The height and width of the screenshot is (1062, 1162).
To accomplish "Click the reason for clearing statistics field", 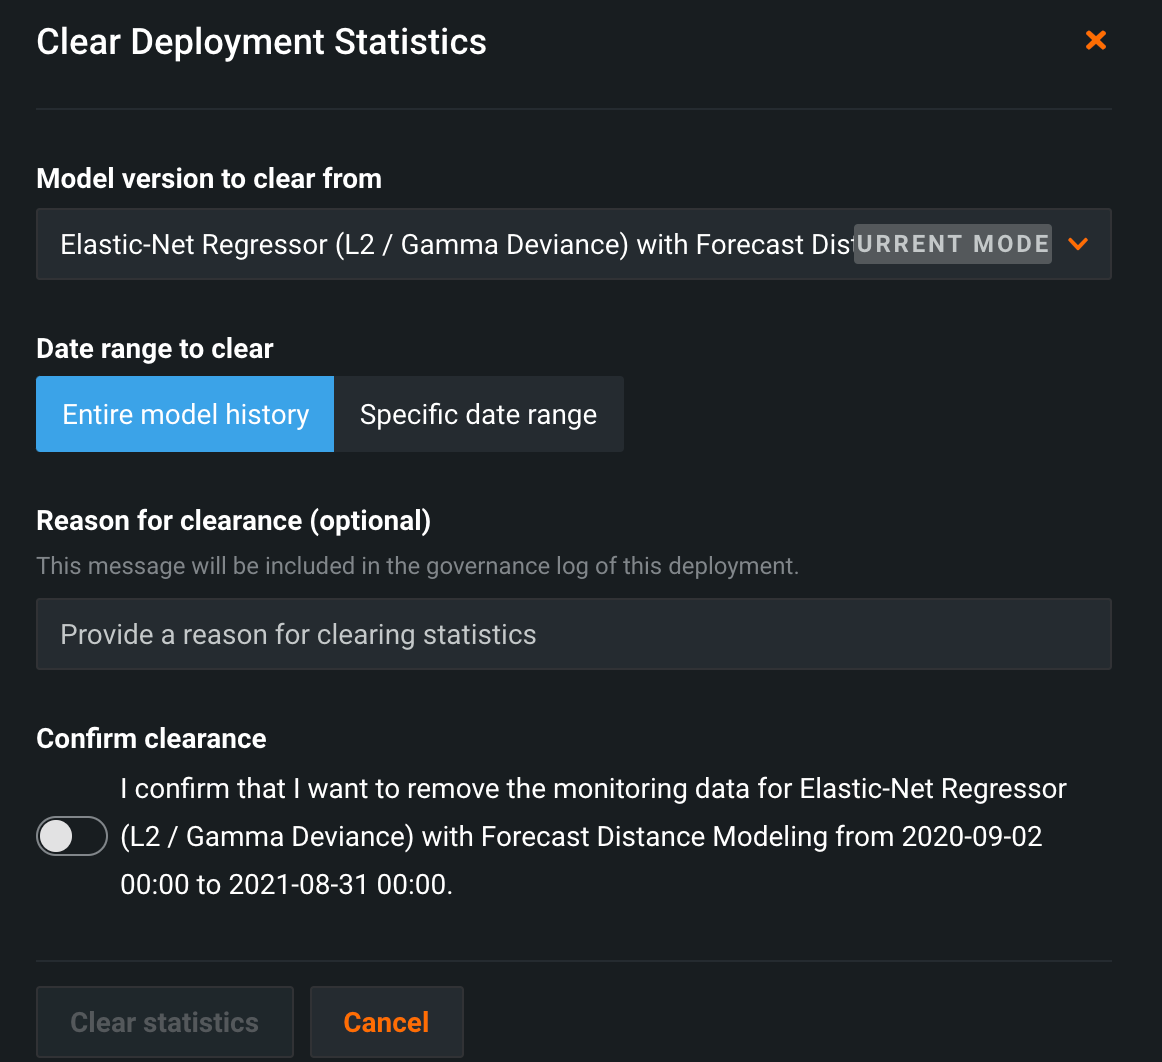I will click(573, 634).
